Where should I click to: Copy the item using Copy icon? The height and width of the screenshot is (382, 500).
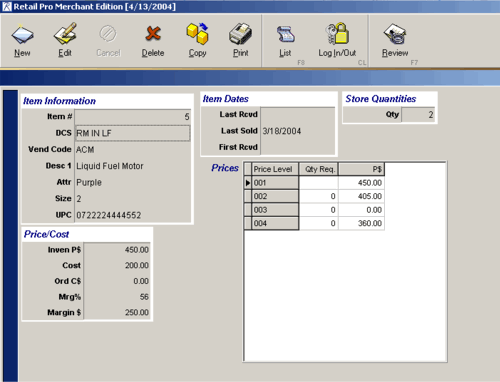[197, 34]
